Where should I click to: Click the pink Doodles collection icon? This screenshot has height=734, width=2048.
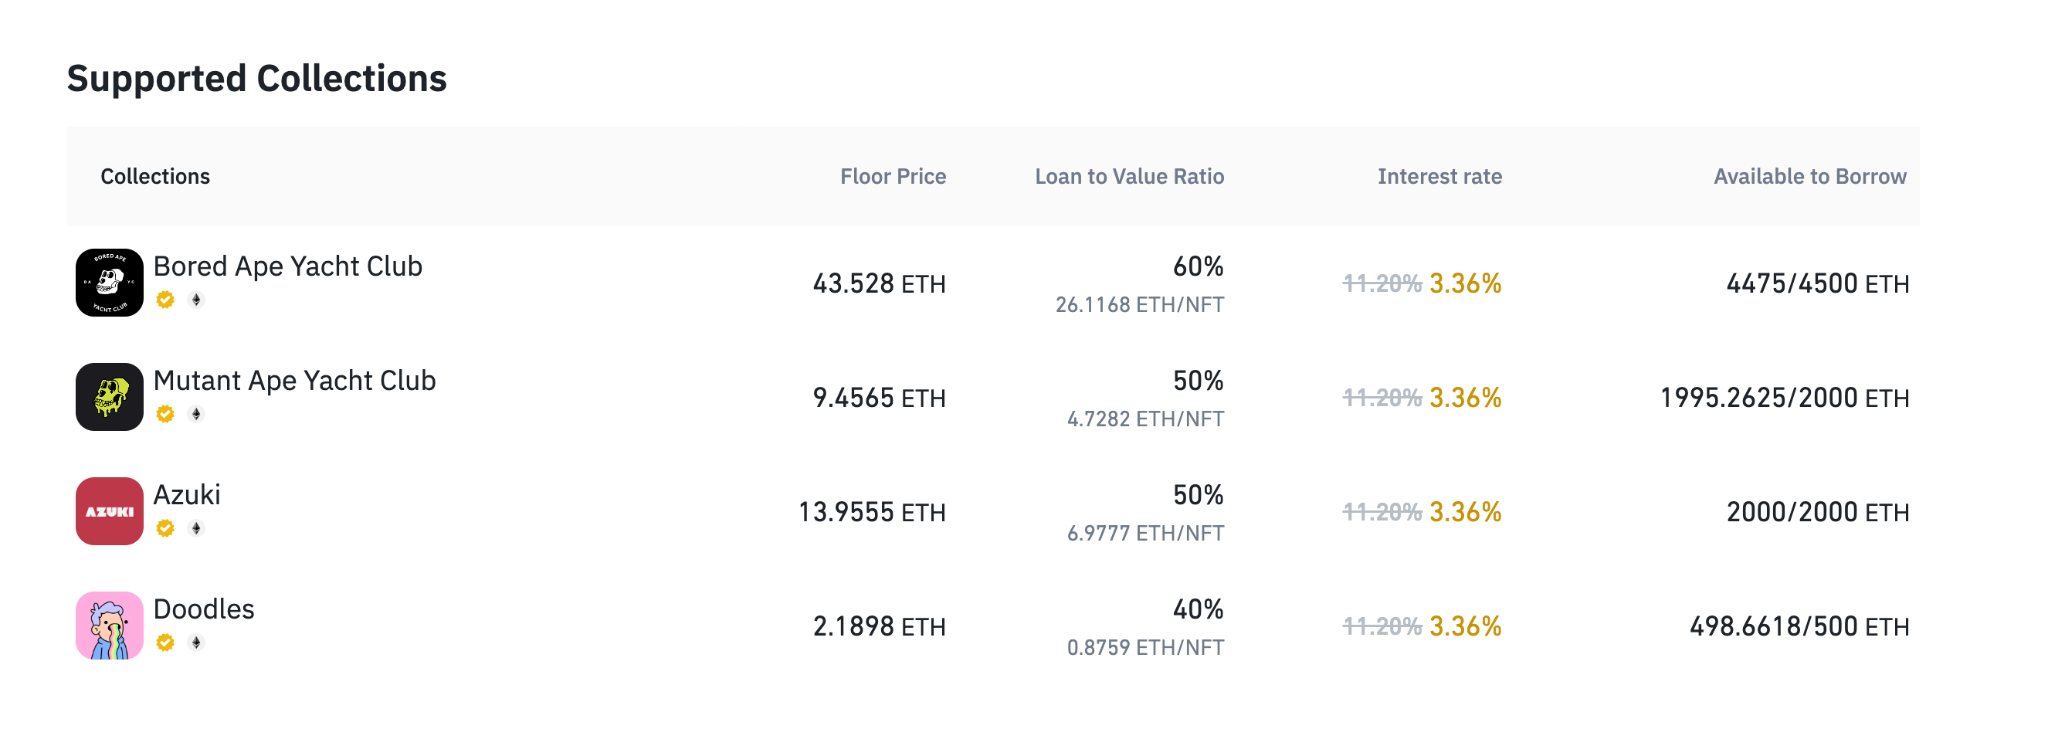[x=110, y=625]
